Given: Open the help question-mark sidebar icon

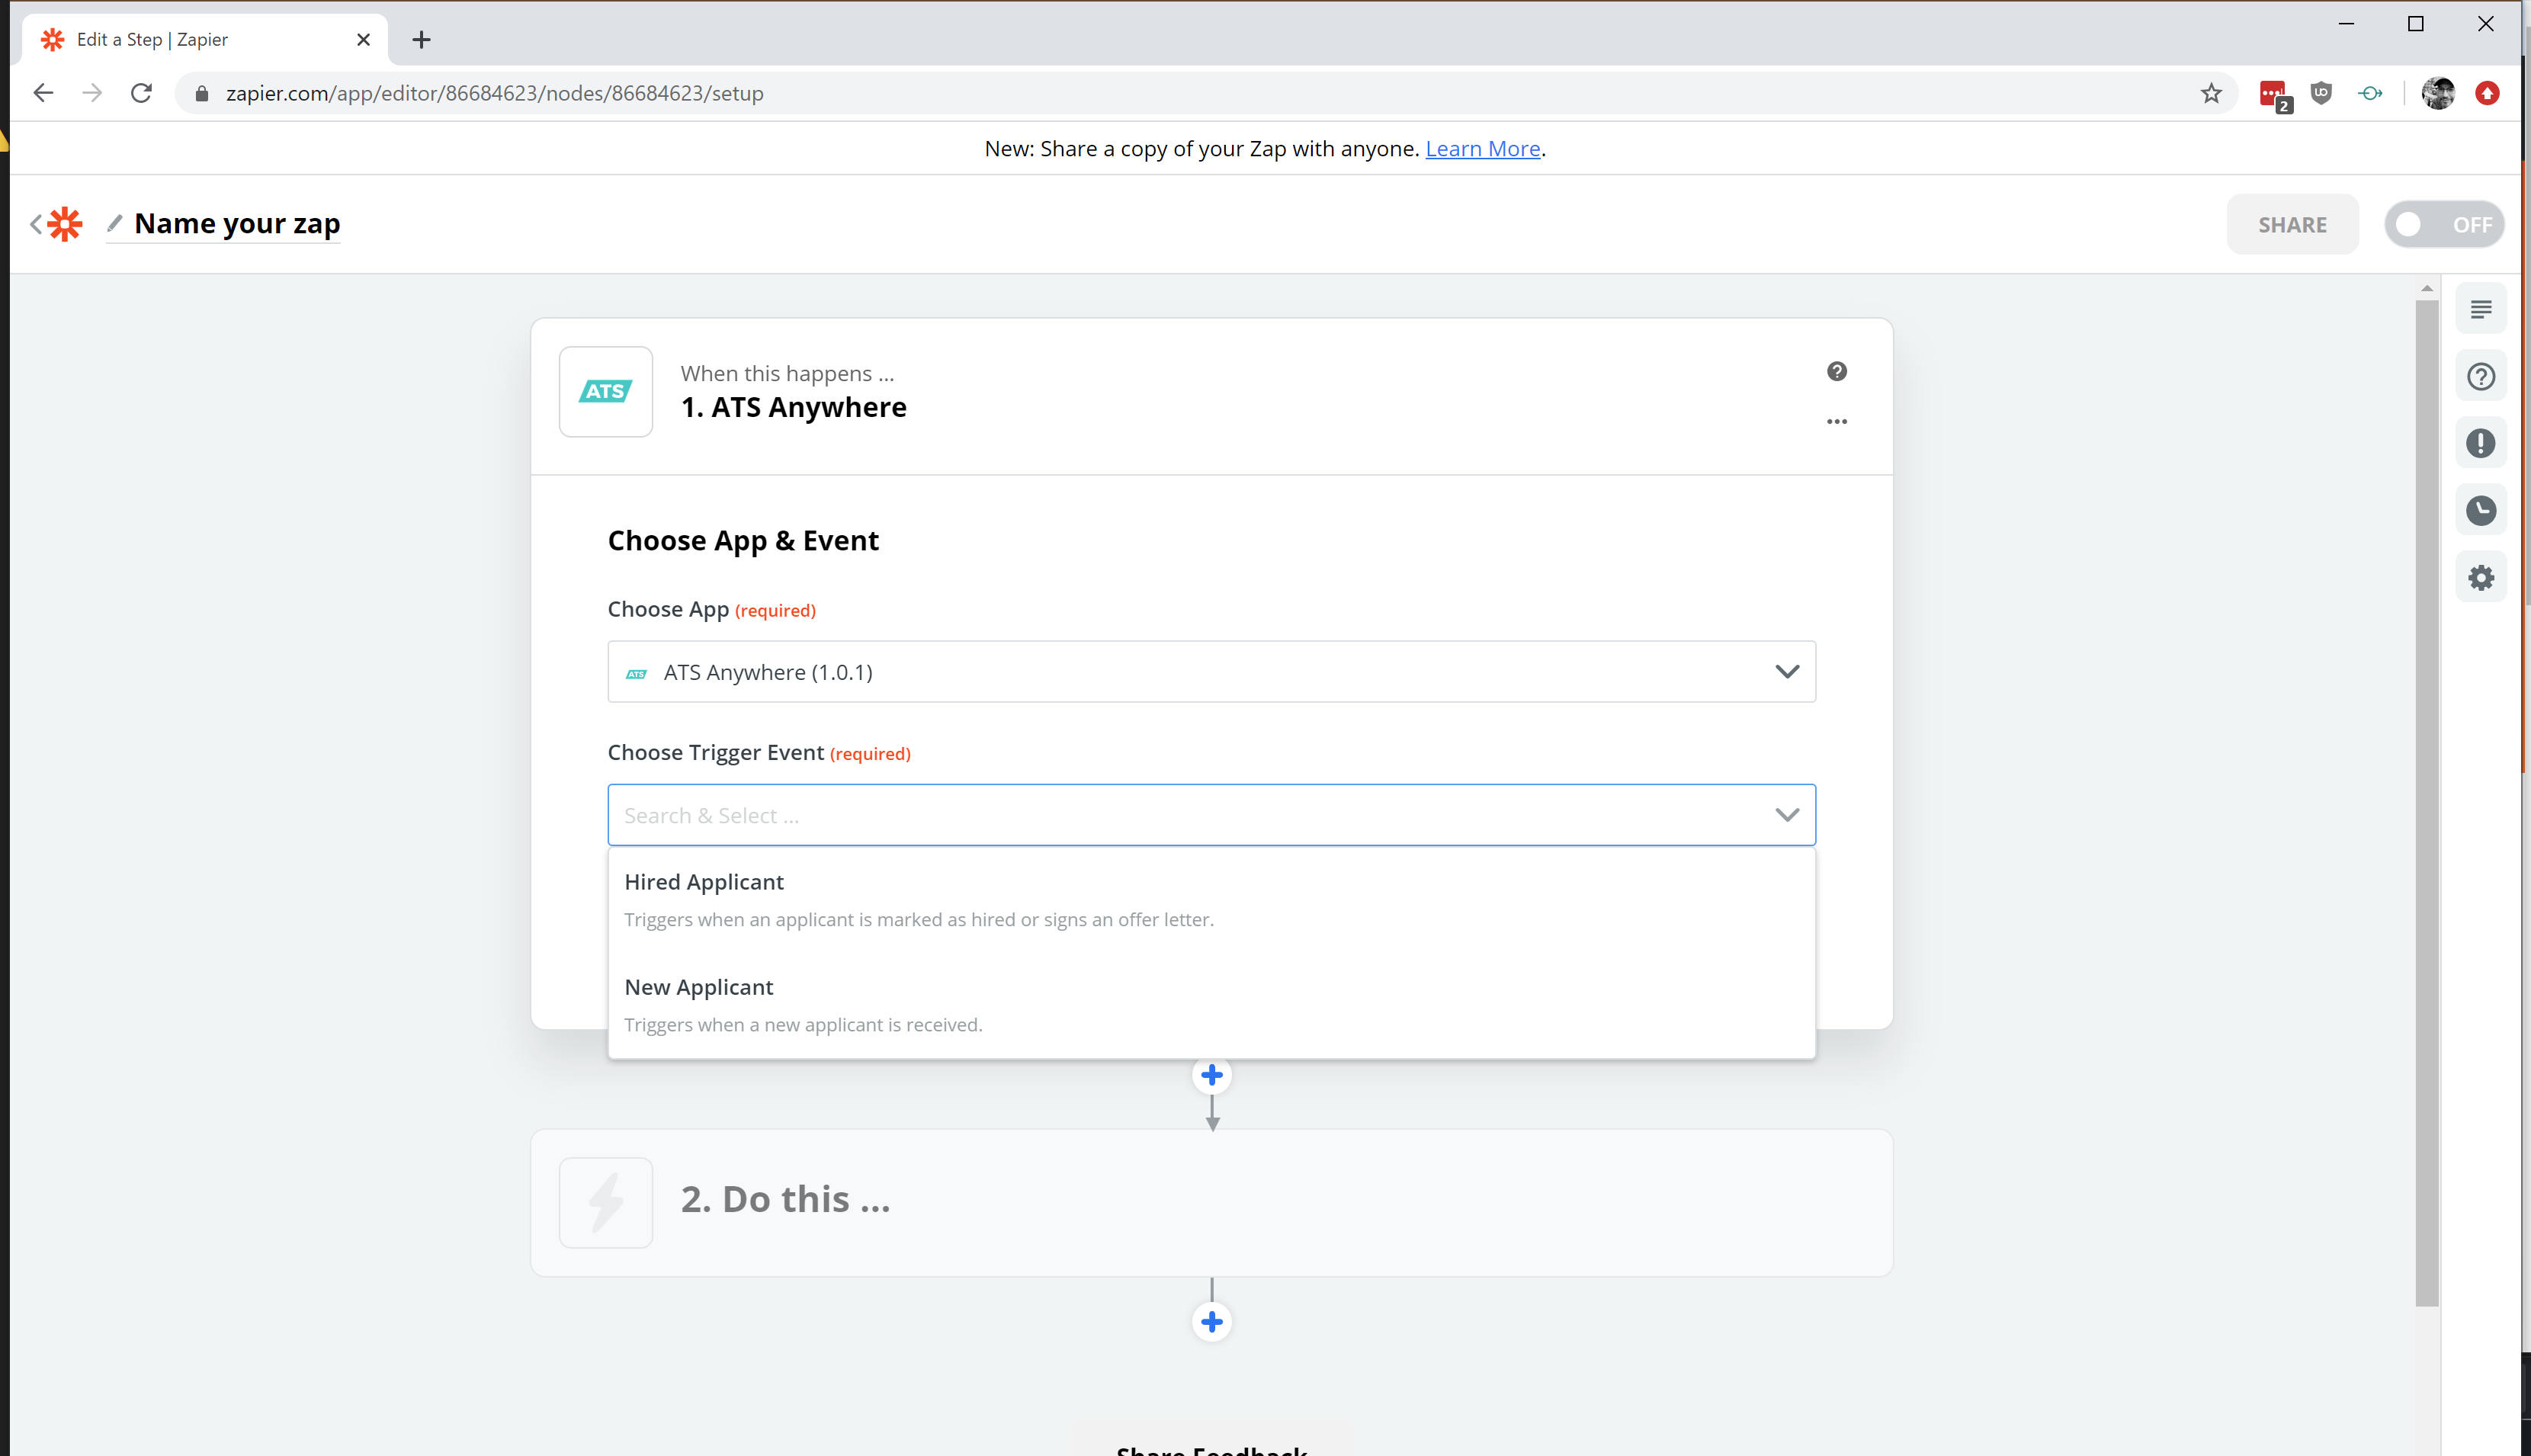Looking at the screenshot, I should click(x=2480, y=377).
